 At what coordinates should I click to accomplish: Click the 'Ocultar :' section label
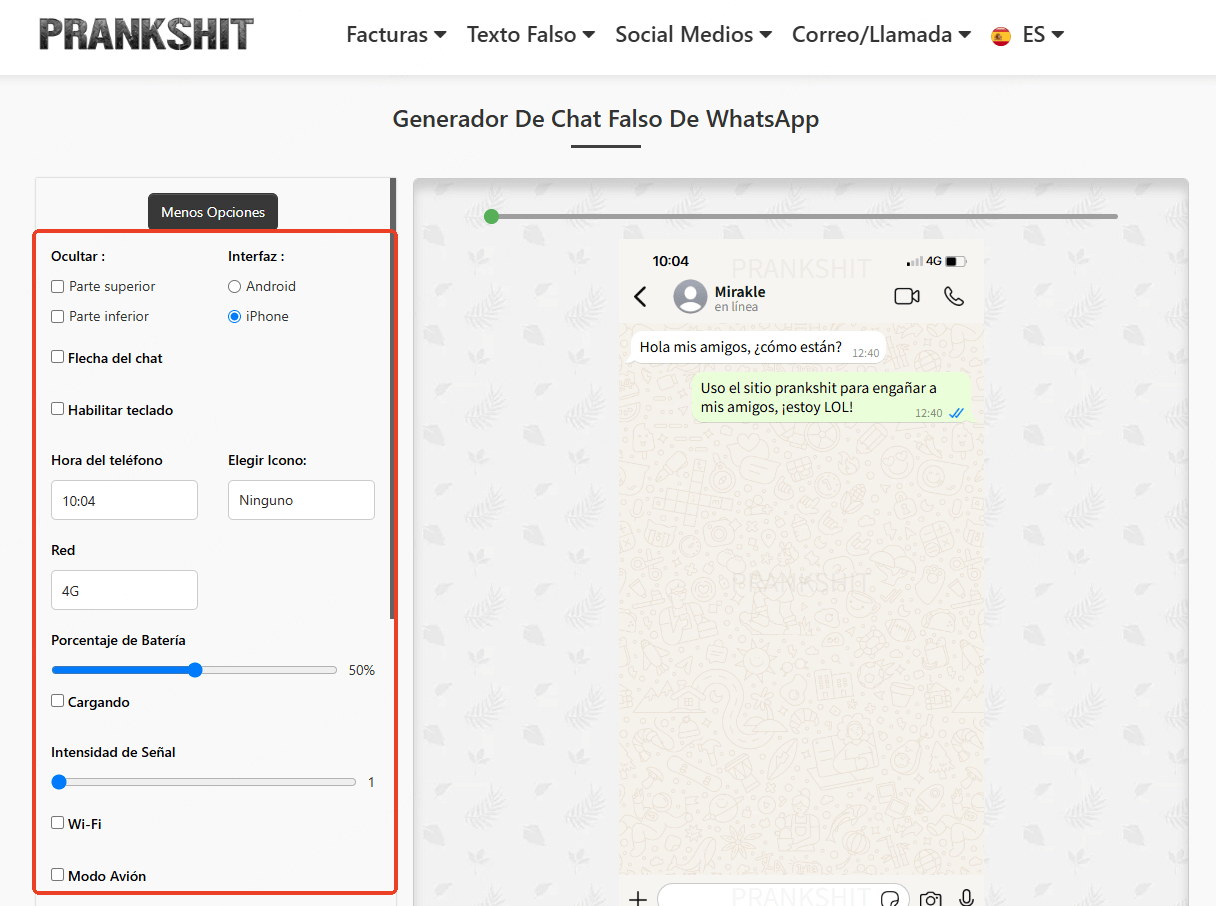tap(78, 256)
